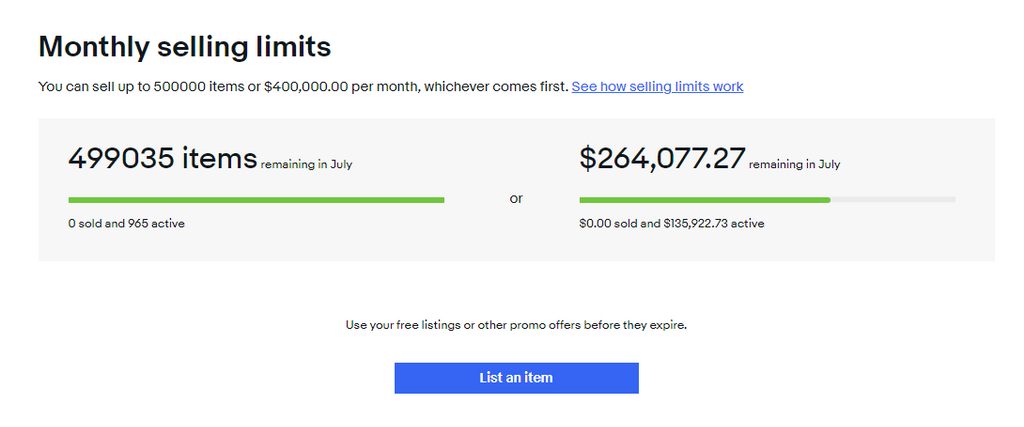Image resolution: width=1024 pixels, height=427 pixels.
Task: Click the $400,000.00 value in the description
Action: coord(306,86)
